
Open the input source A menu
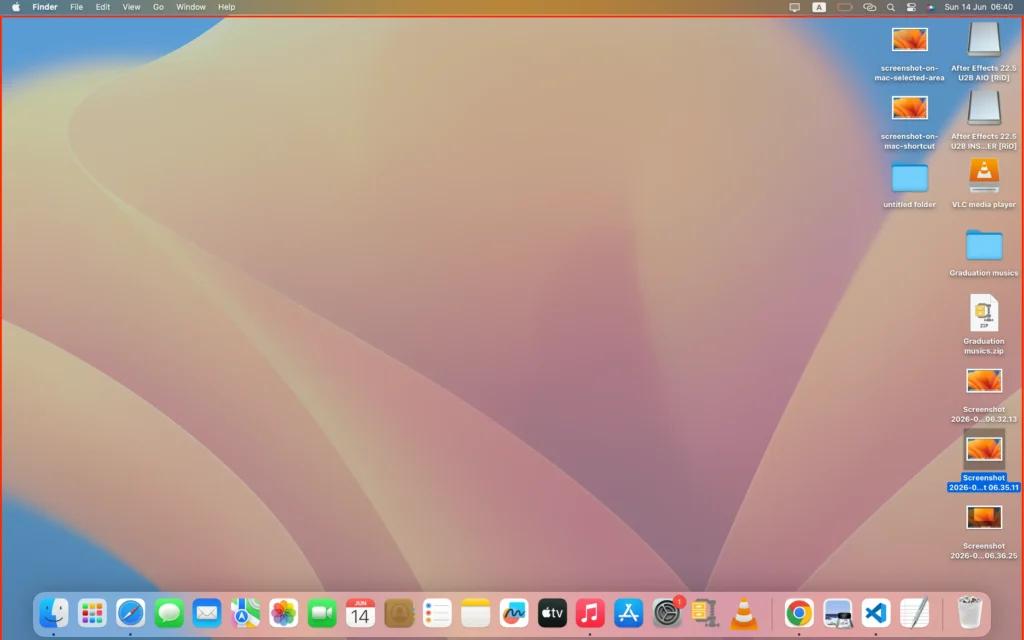click(x=818, y=7)
